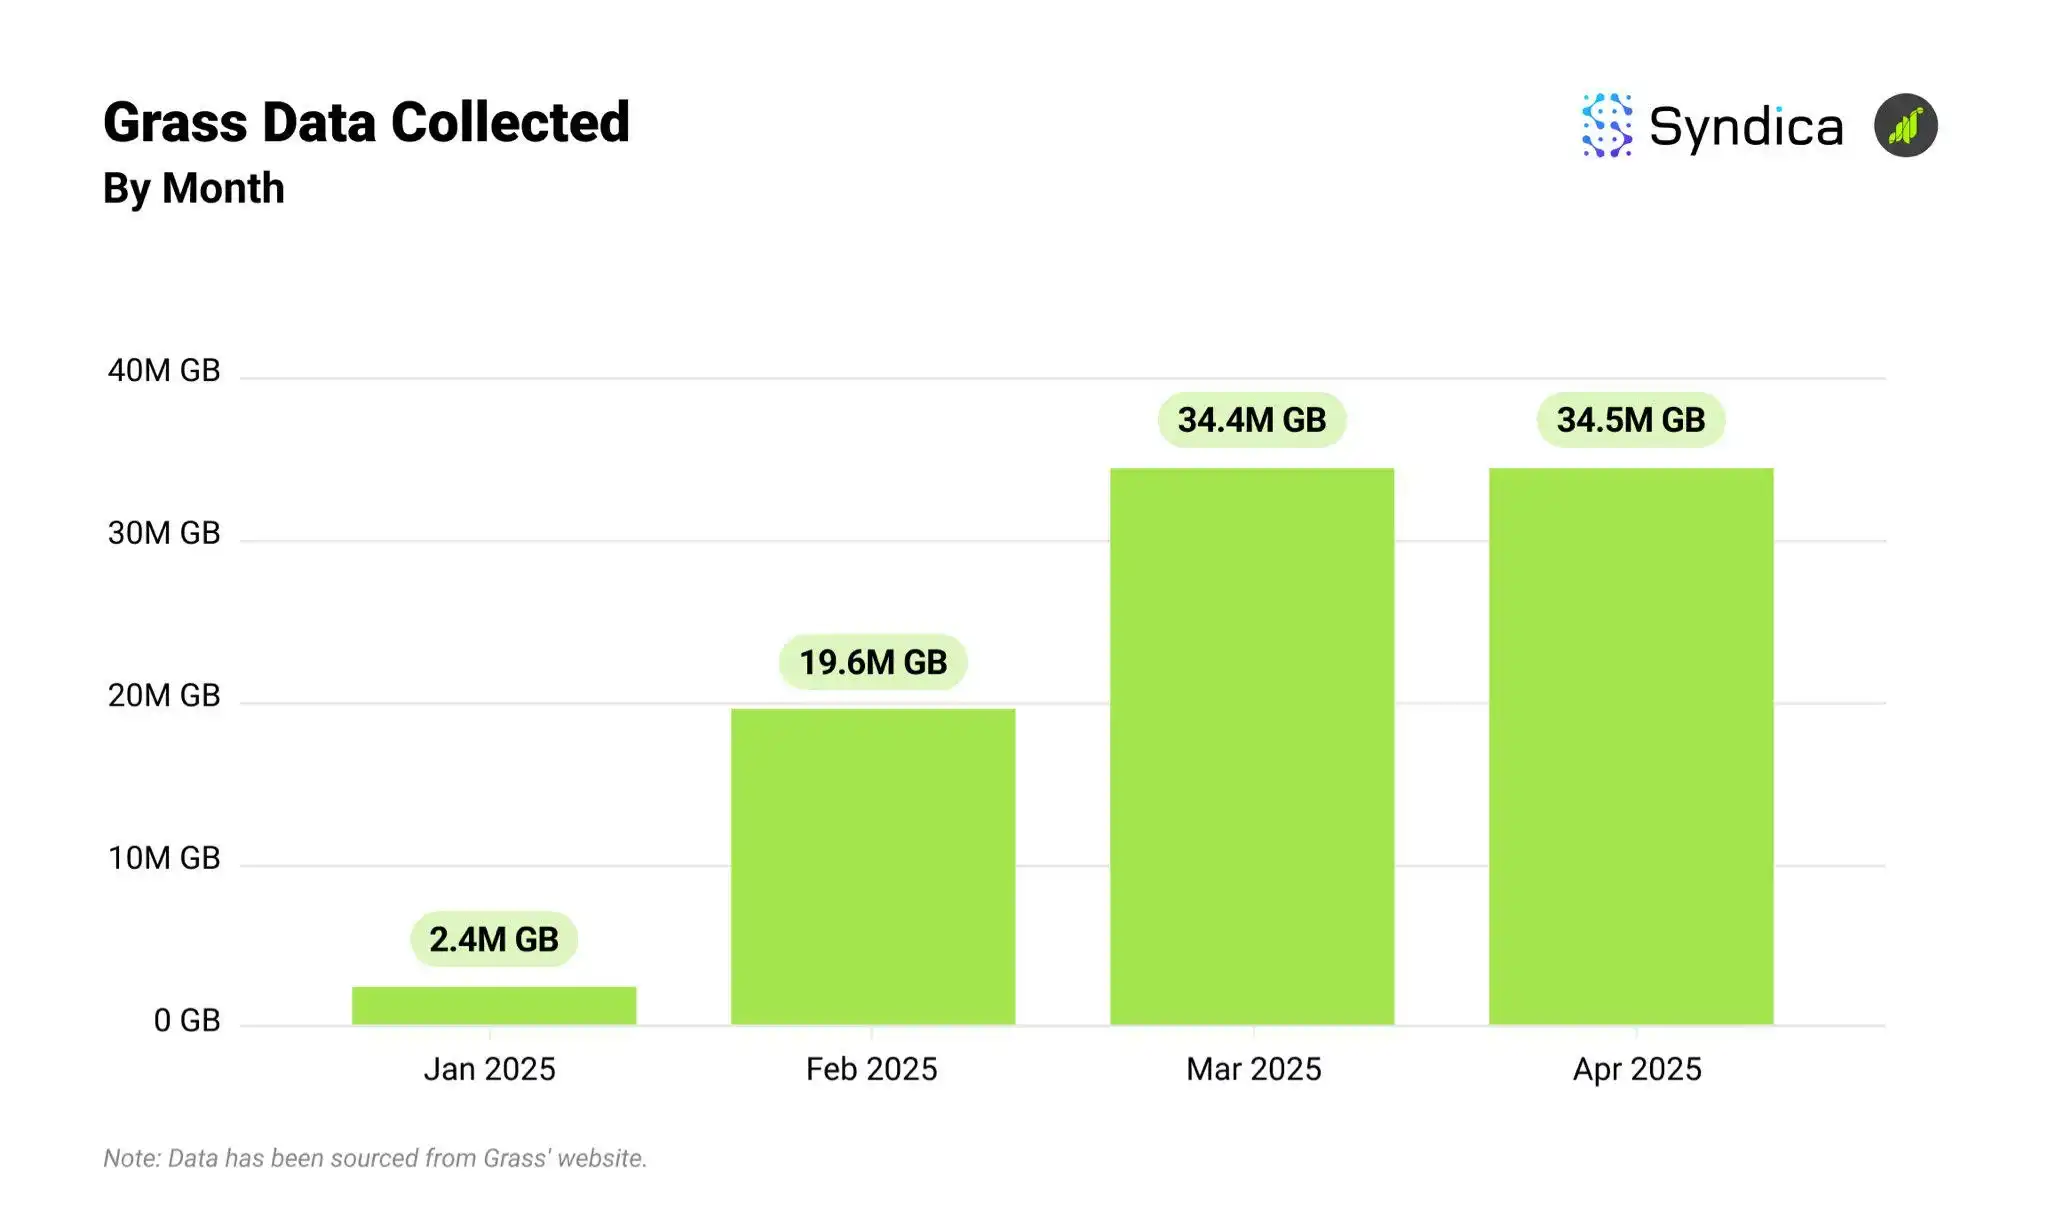This screenshot has width=2048, height=1226.
Task: Click the 40M GB y-axis label
Action: tap(164, 371)
